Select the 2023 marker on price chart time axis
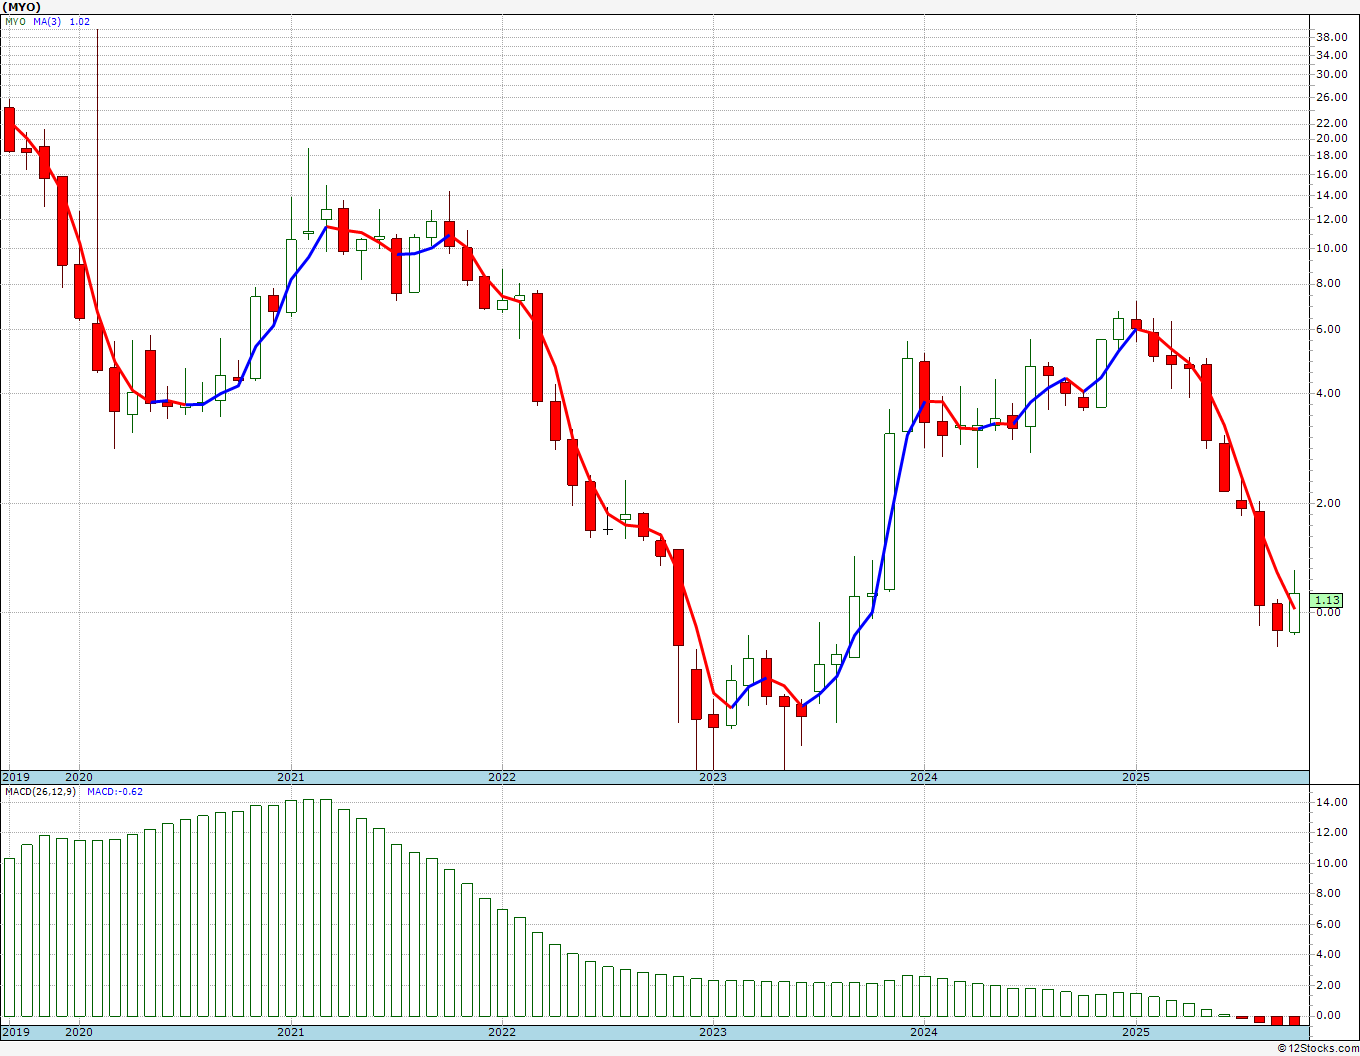 [712, 777]
